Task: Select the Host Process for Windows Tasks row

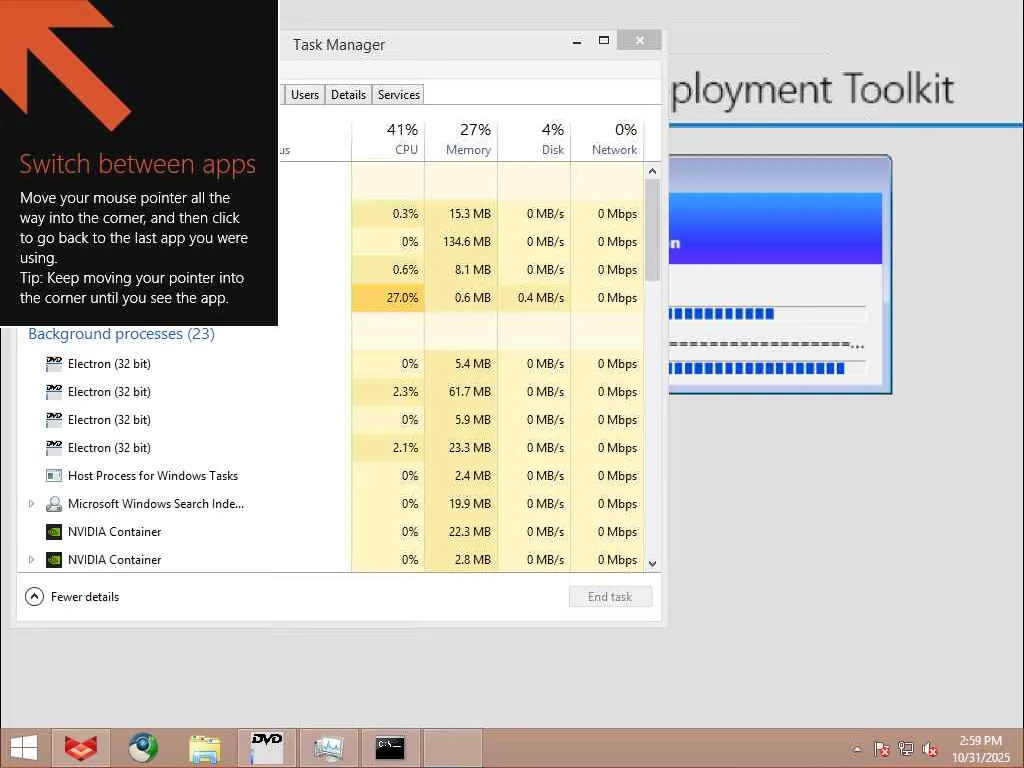Action: [330, 475]
